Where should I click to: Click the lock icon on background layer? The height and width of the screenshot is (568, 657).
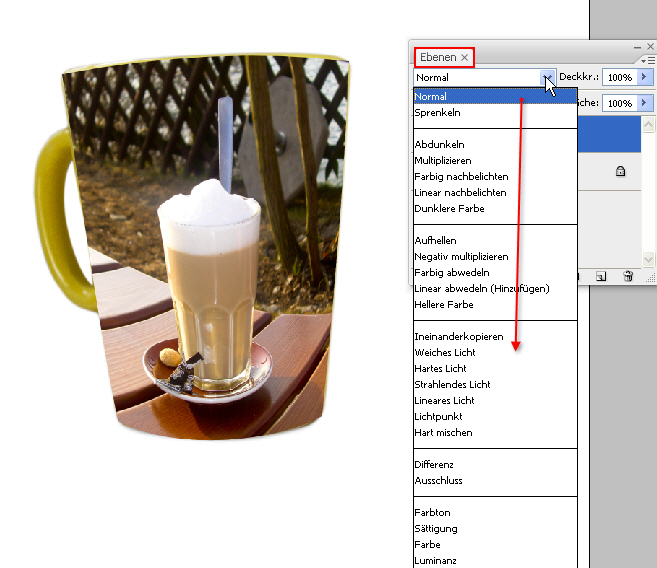click(620, 172)
